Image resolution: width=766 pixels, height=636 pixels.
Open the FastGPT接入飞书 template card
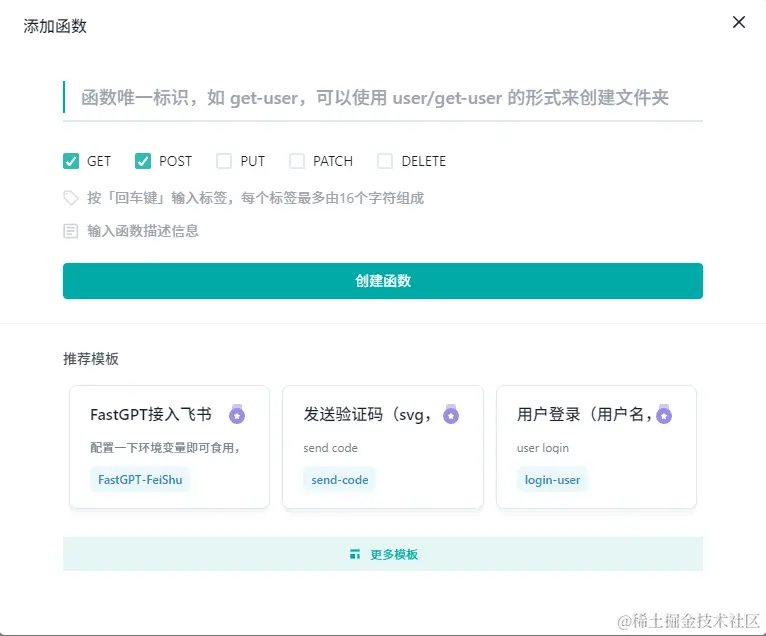[169, 447]
